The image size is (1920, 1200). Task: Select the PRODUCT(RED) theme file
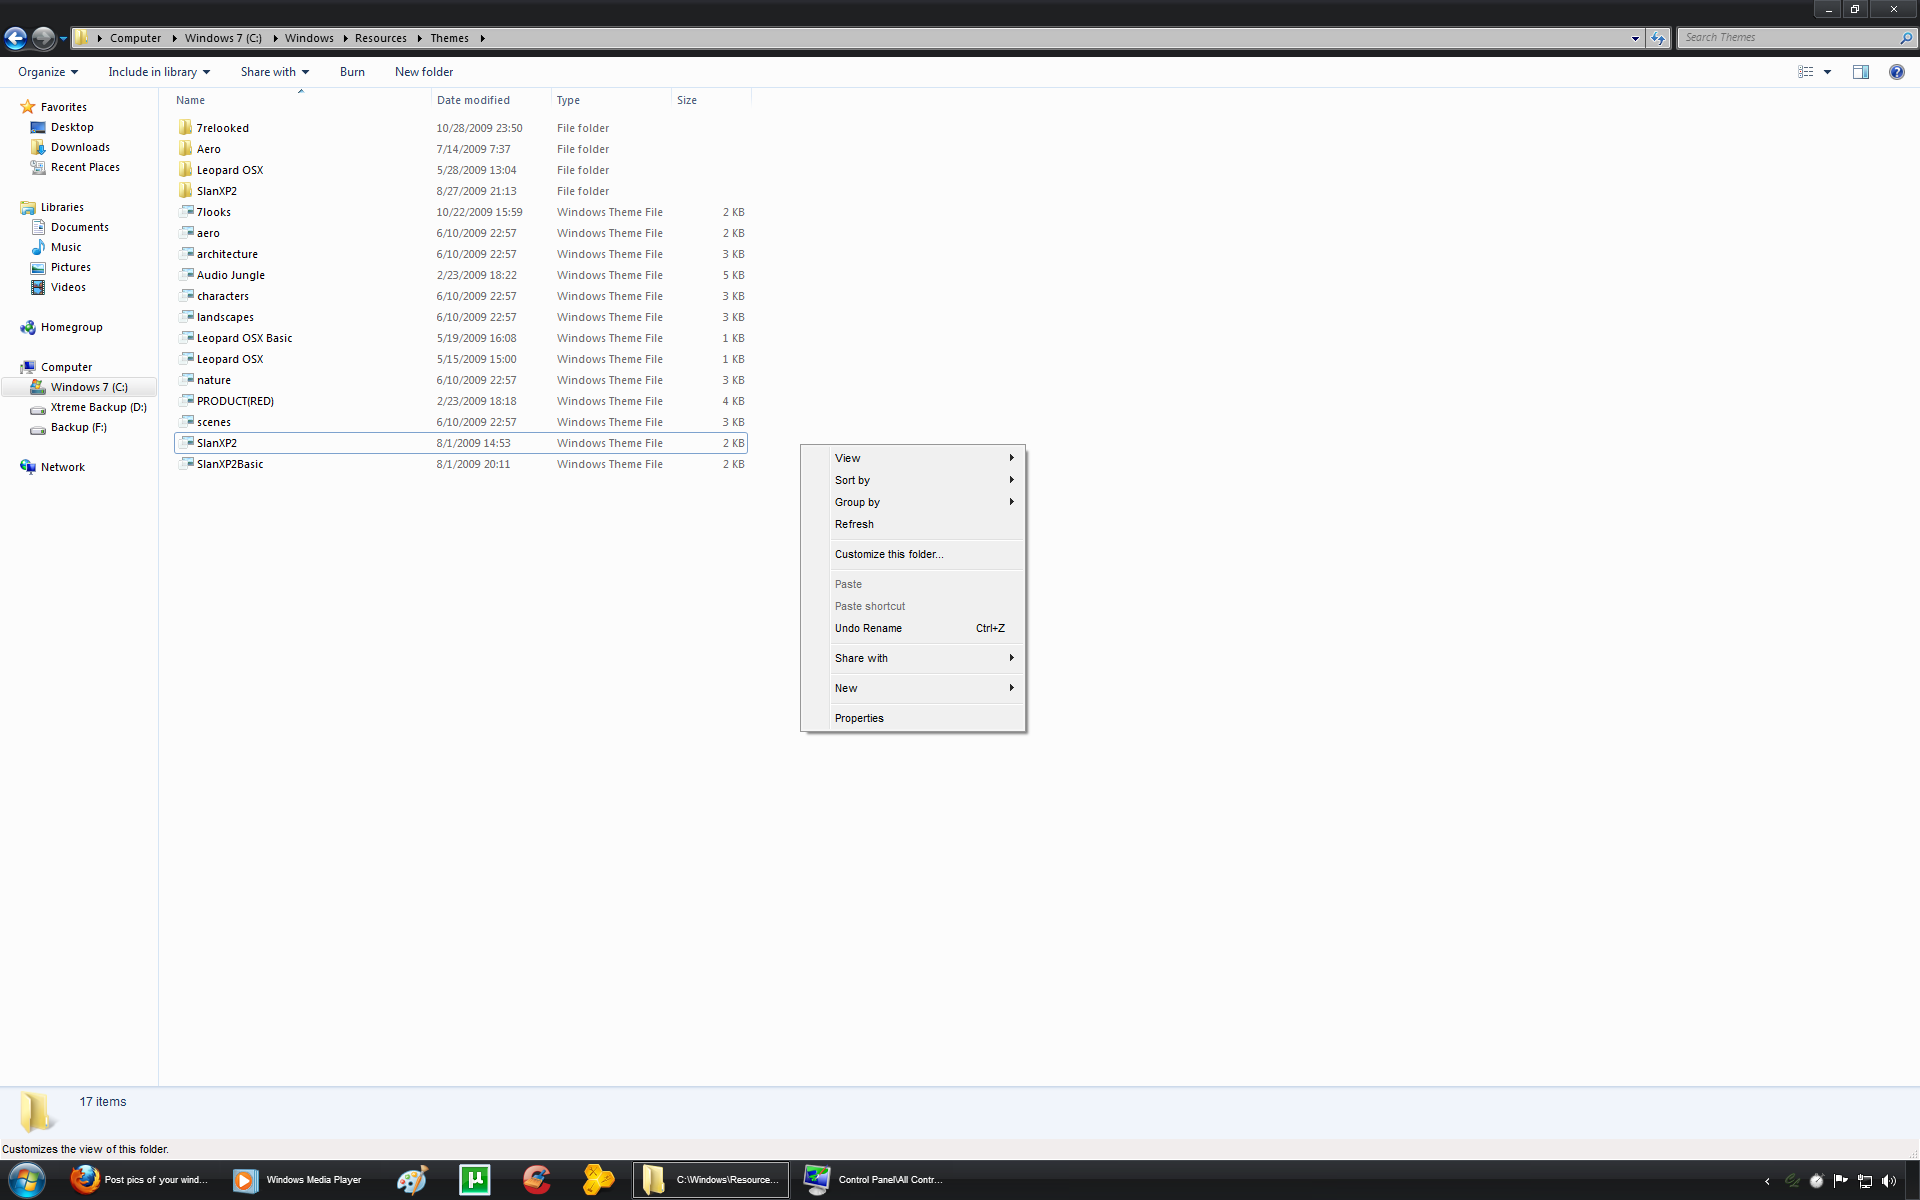point(461,401)
